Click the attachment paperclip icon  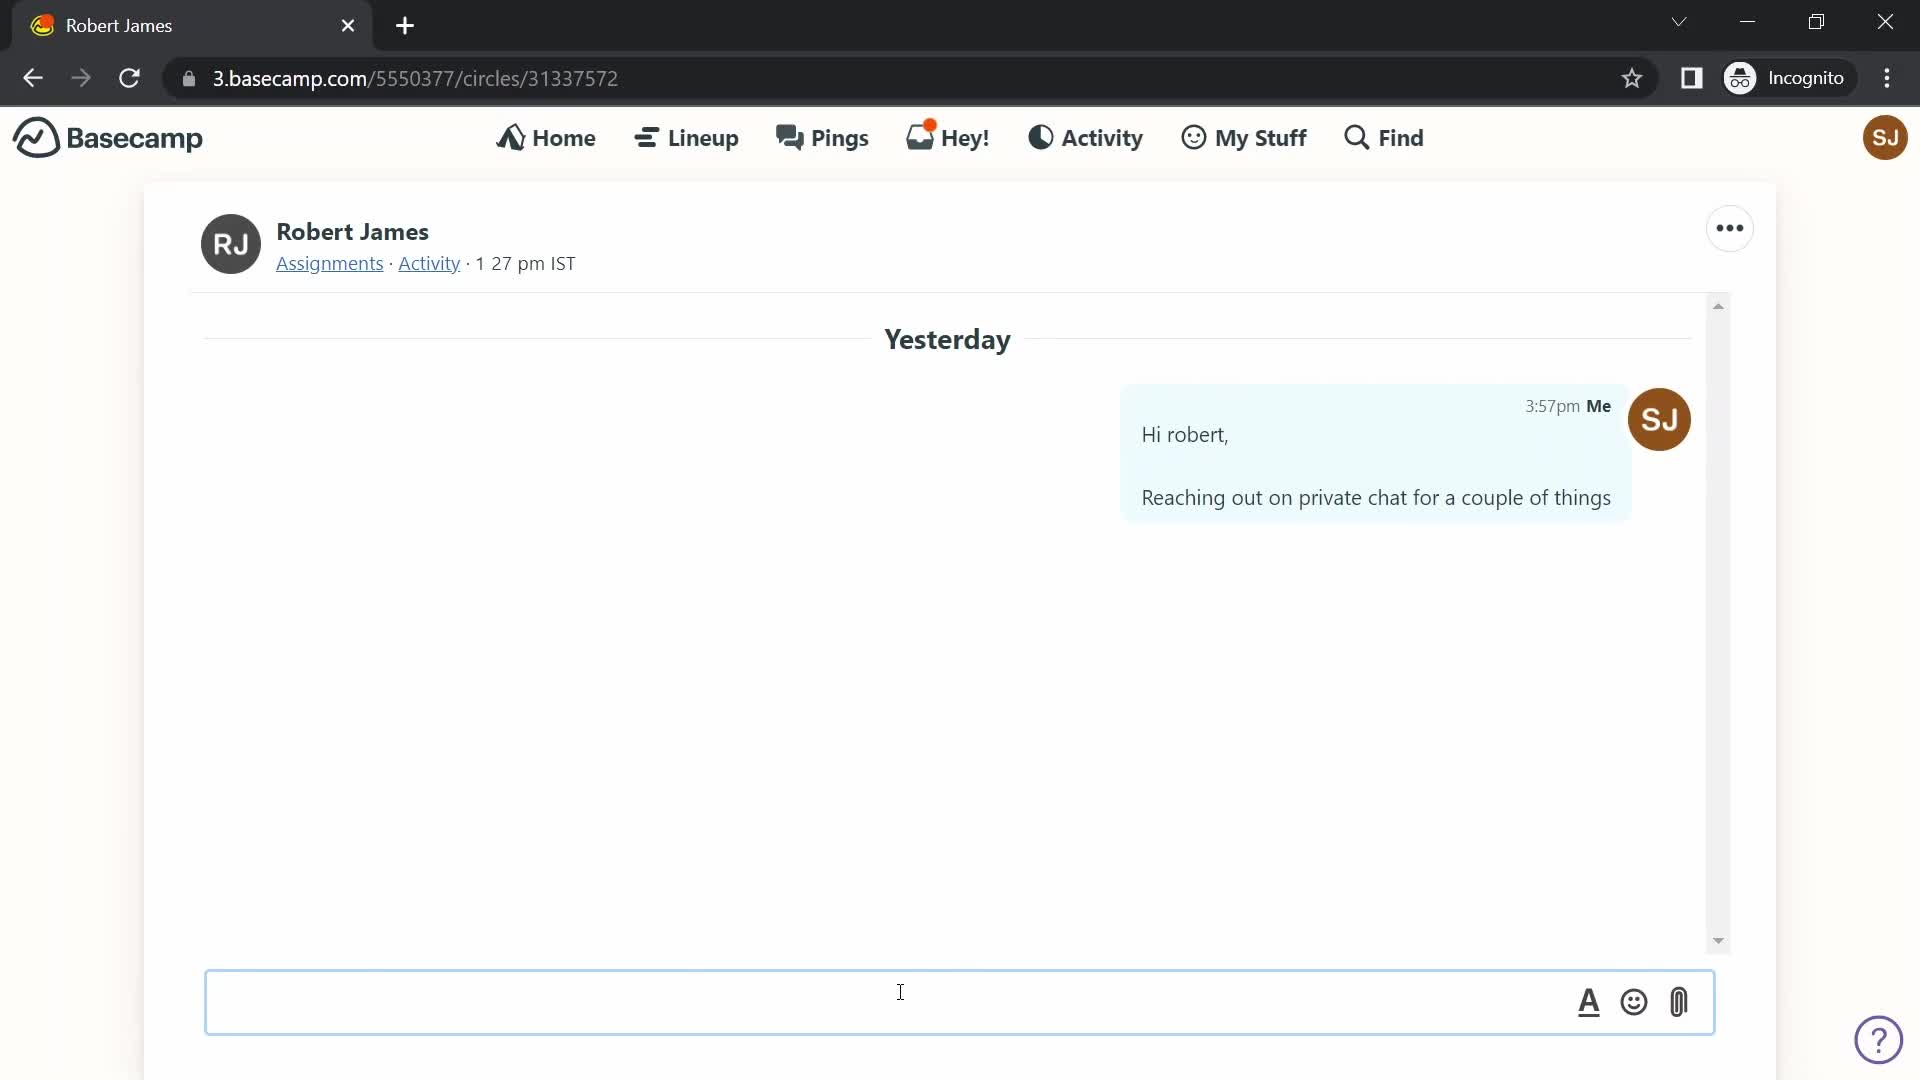pos(1680,1002)
